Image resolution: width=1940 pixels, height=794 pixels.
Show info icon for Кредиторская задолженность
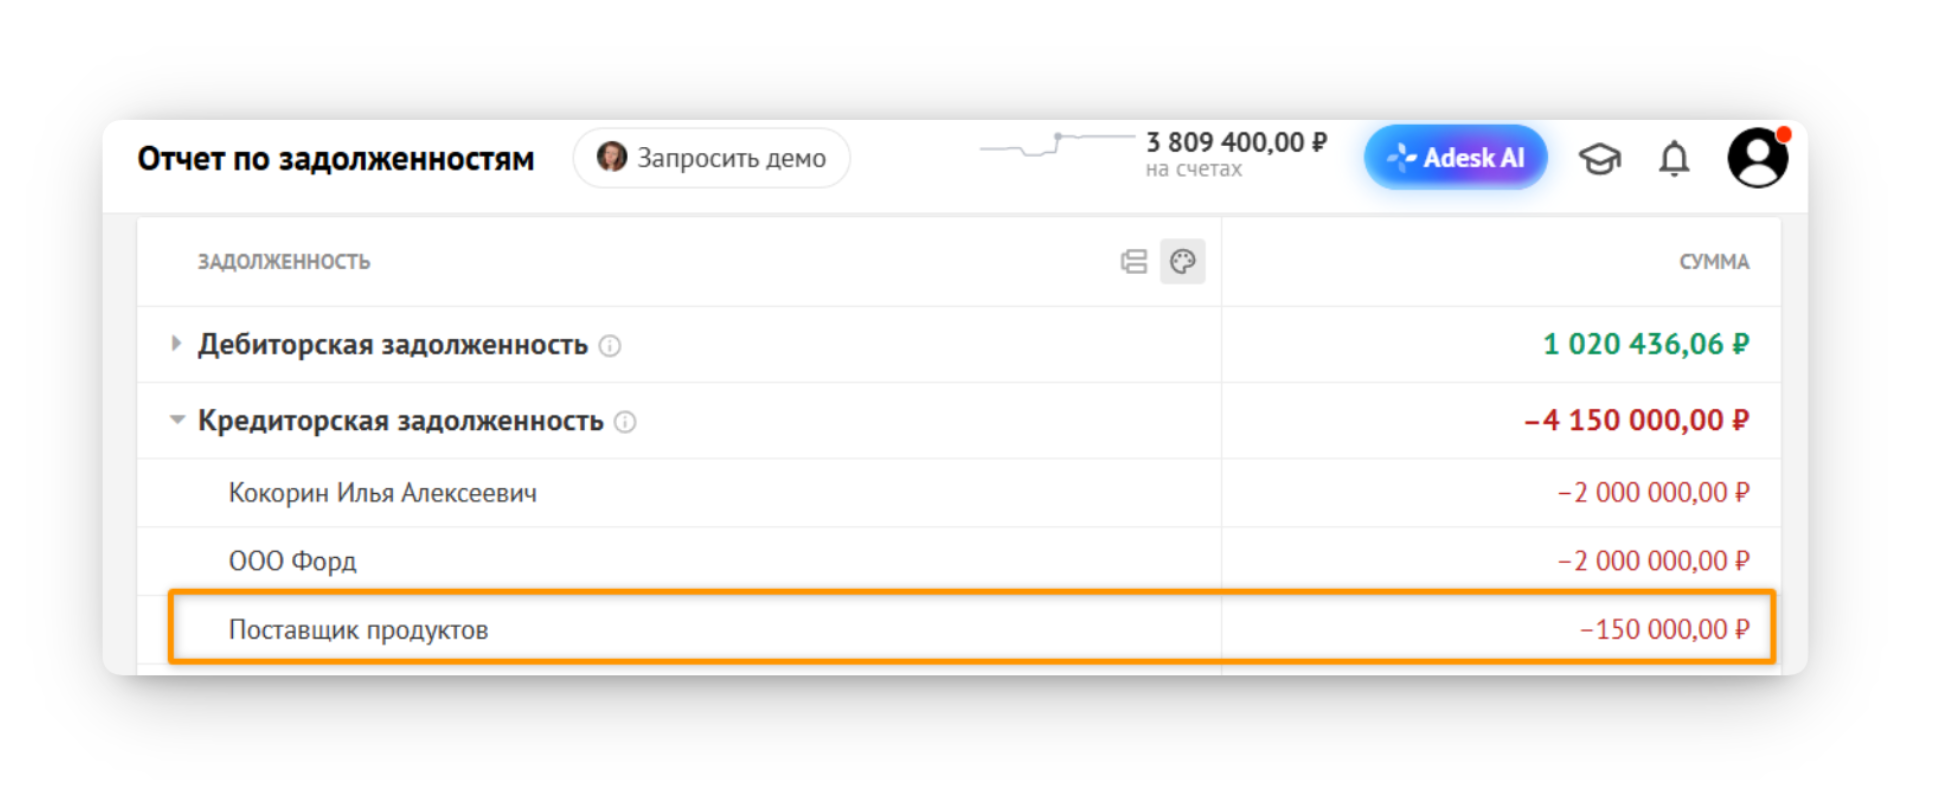point(625,422)
